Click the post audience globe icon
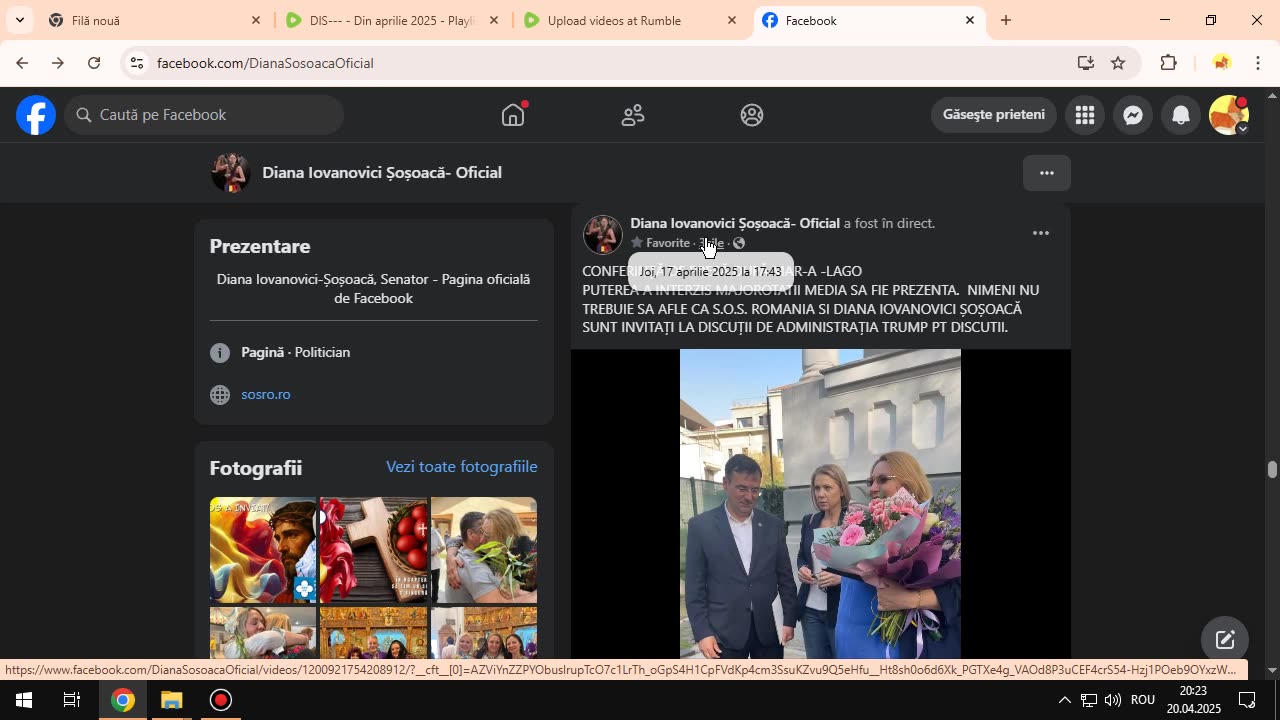This screenshot has height=720, width=1280. click(739, 243)
